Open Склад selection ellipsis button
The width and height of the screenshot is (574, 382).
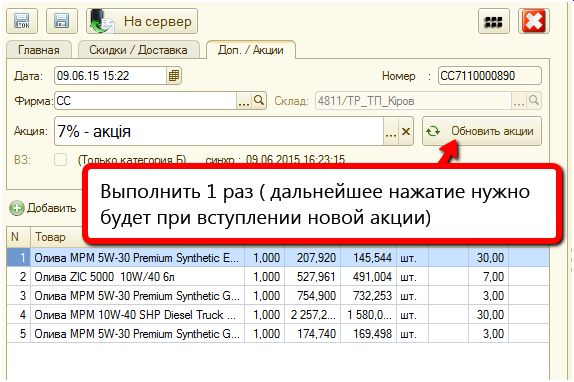click(x=519, y=101)
